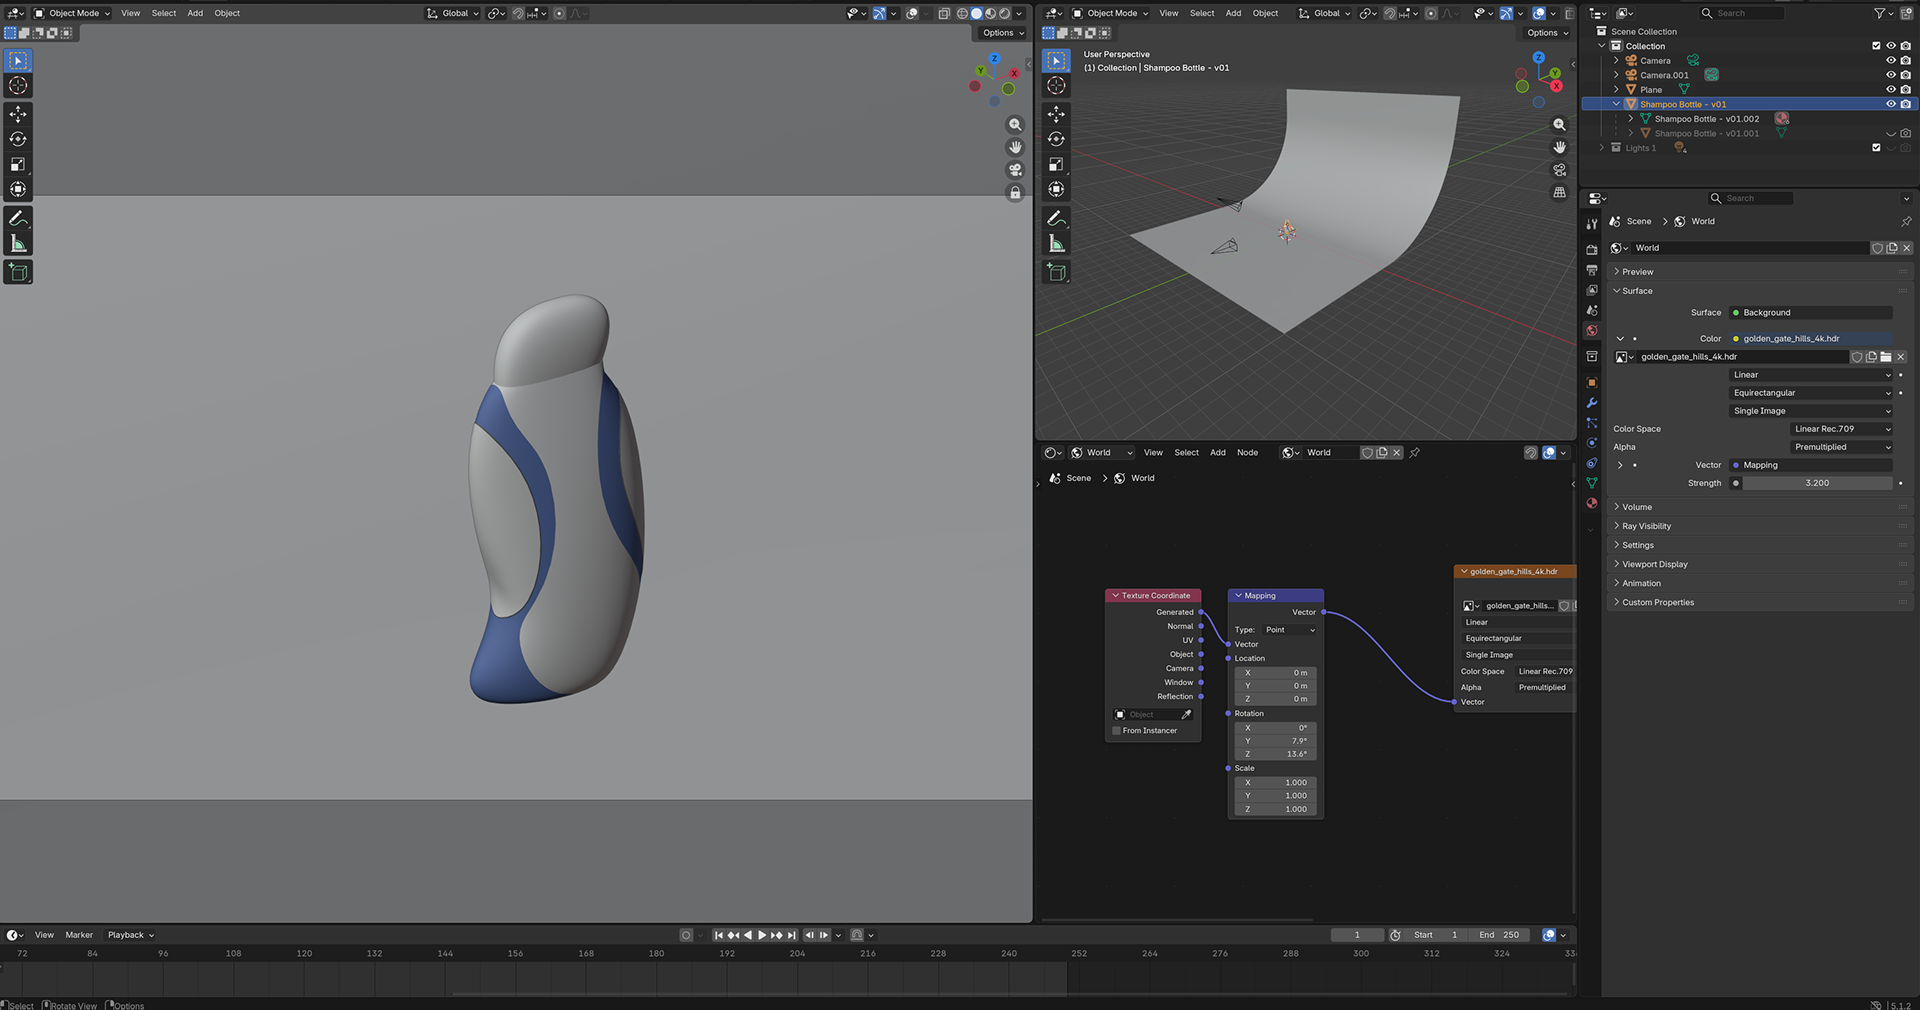Open the Marker menu in timeline
Viewport: 1920px width, 1010px height.
[79, 935]
